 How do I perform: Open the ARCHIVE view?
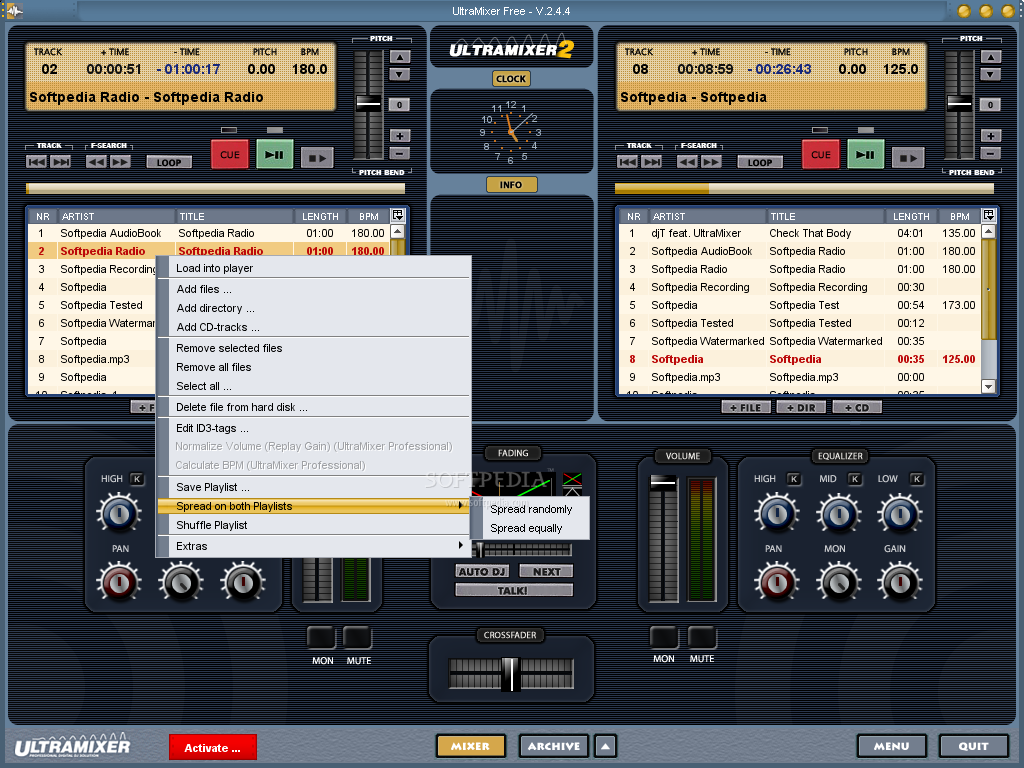[x=554, y=746]
